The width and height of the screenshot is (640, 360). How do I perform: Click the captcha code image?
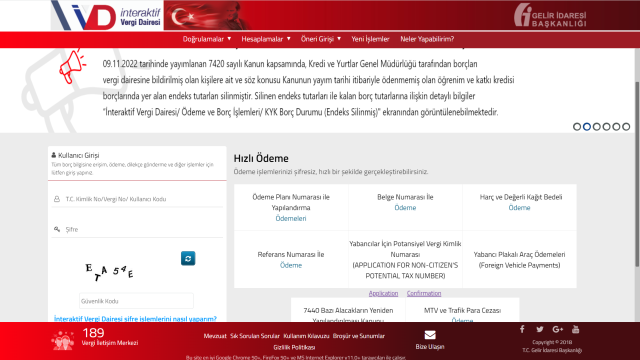(x=109, y=272)
